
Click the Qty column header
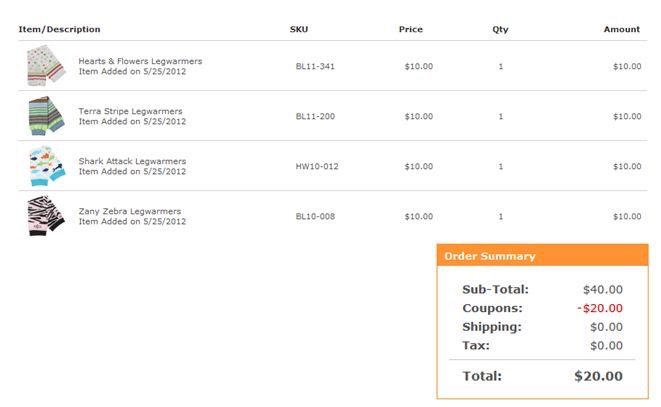pyautogui.click(x=500, y=29)
